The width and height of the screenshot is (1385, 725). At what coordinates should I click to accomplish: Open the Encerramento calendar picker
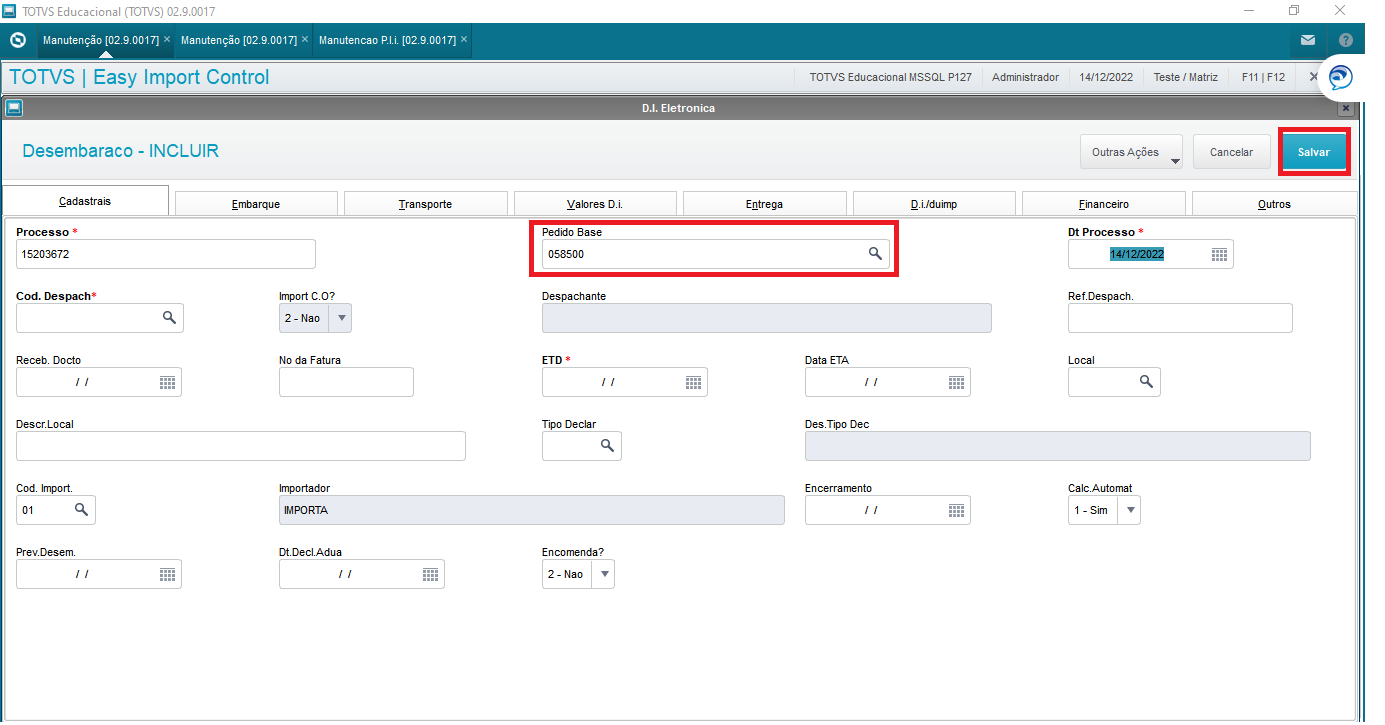coord(956,510)
